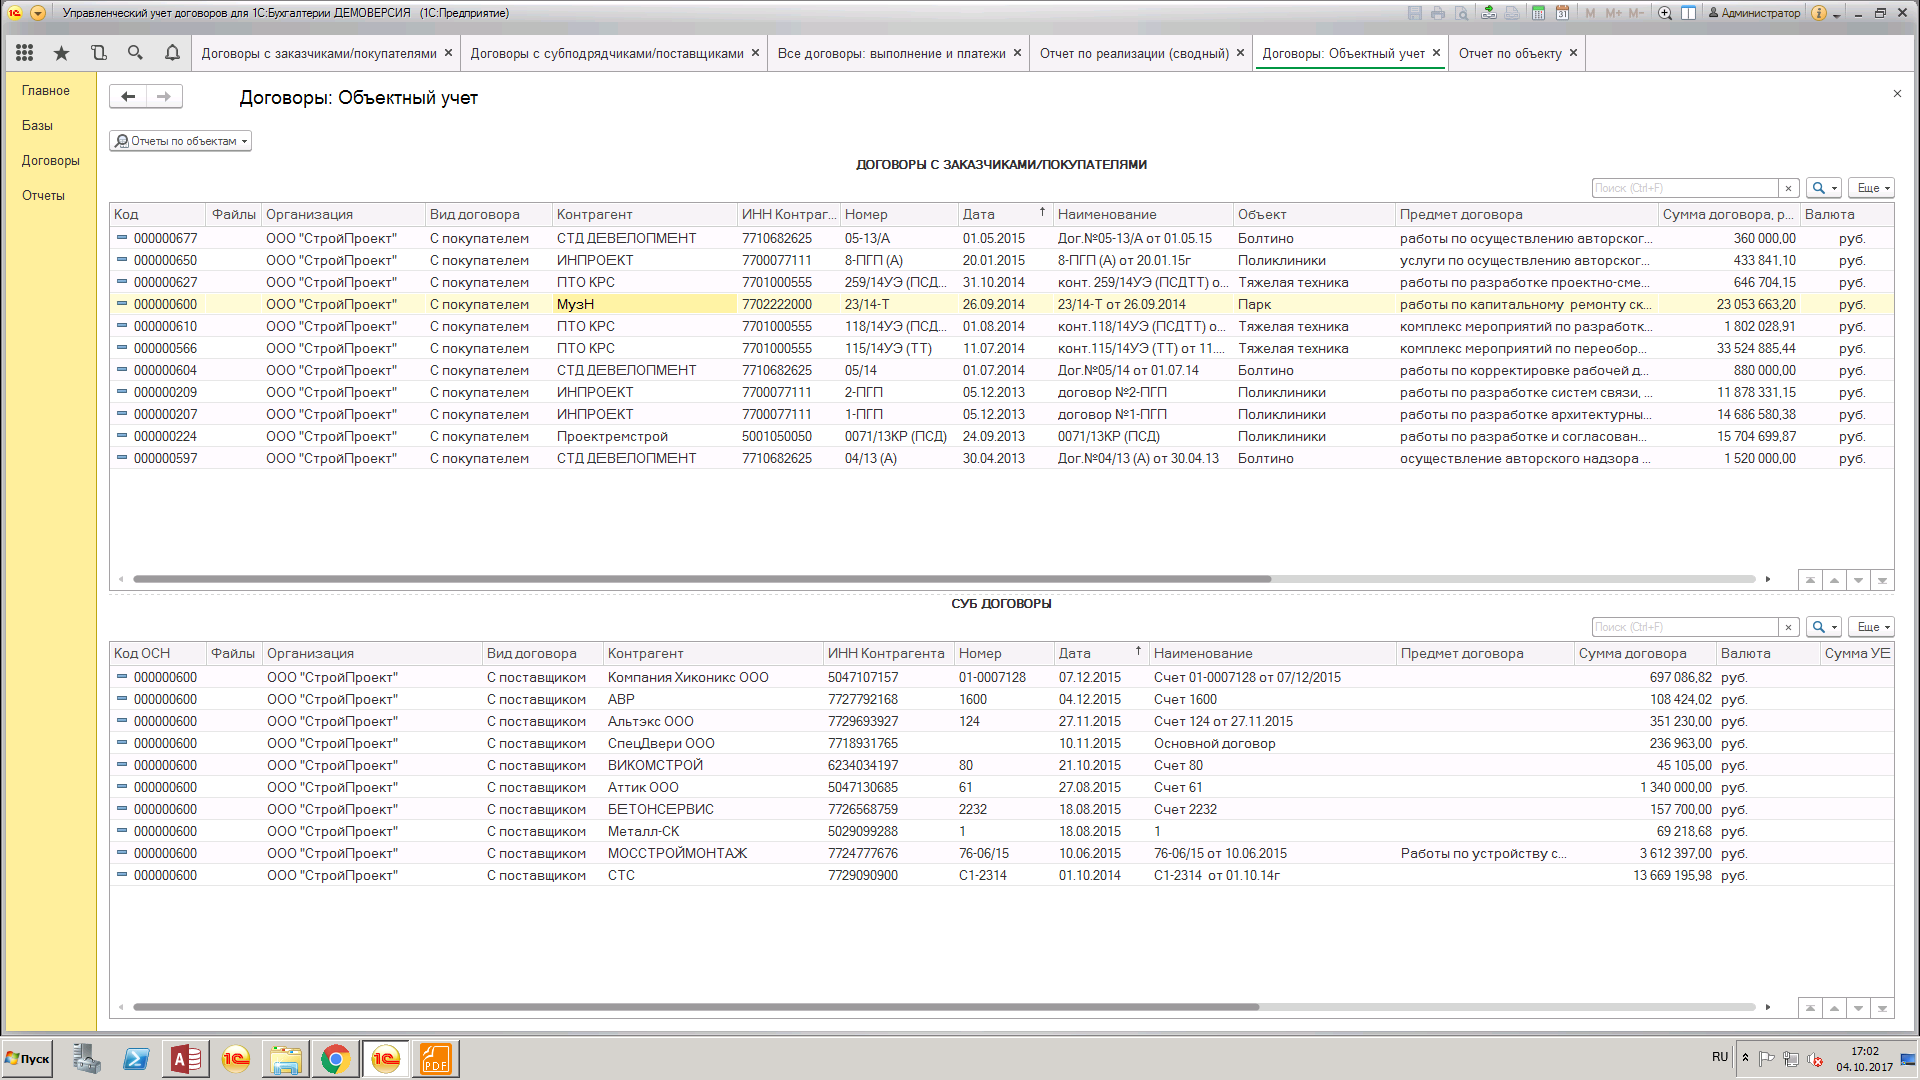Open the notifications bell icon
The image size is (1920, 1080).
click(172, 53)
